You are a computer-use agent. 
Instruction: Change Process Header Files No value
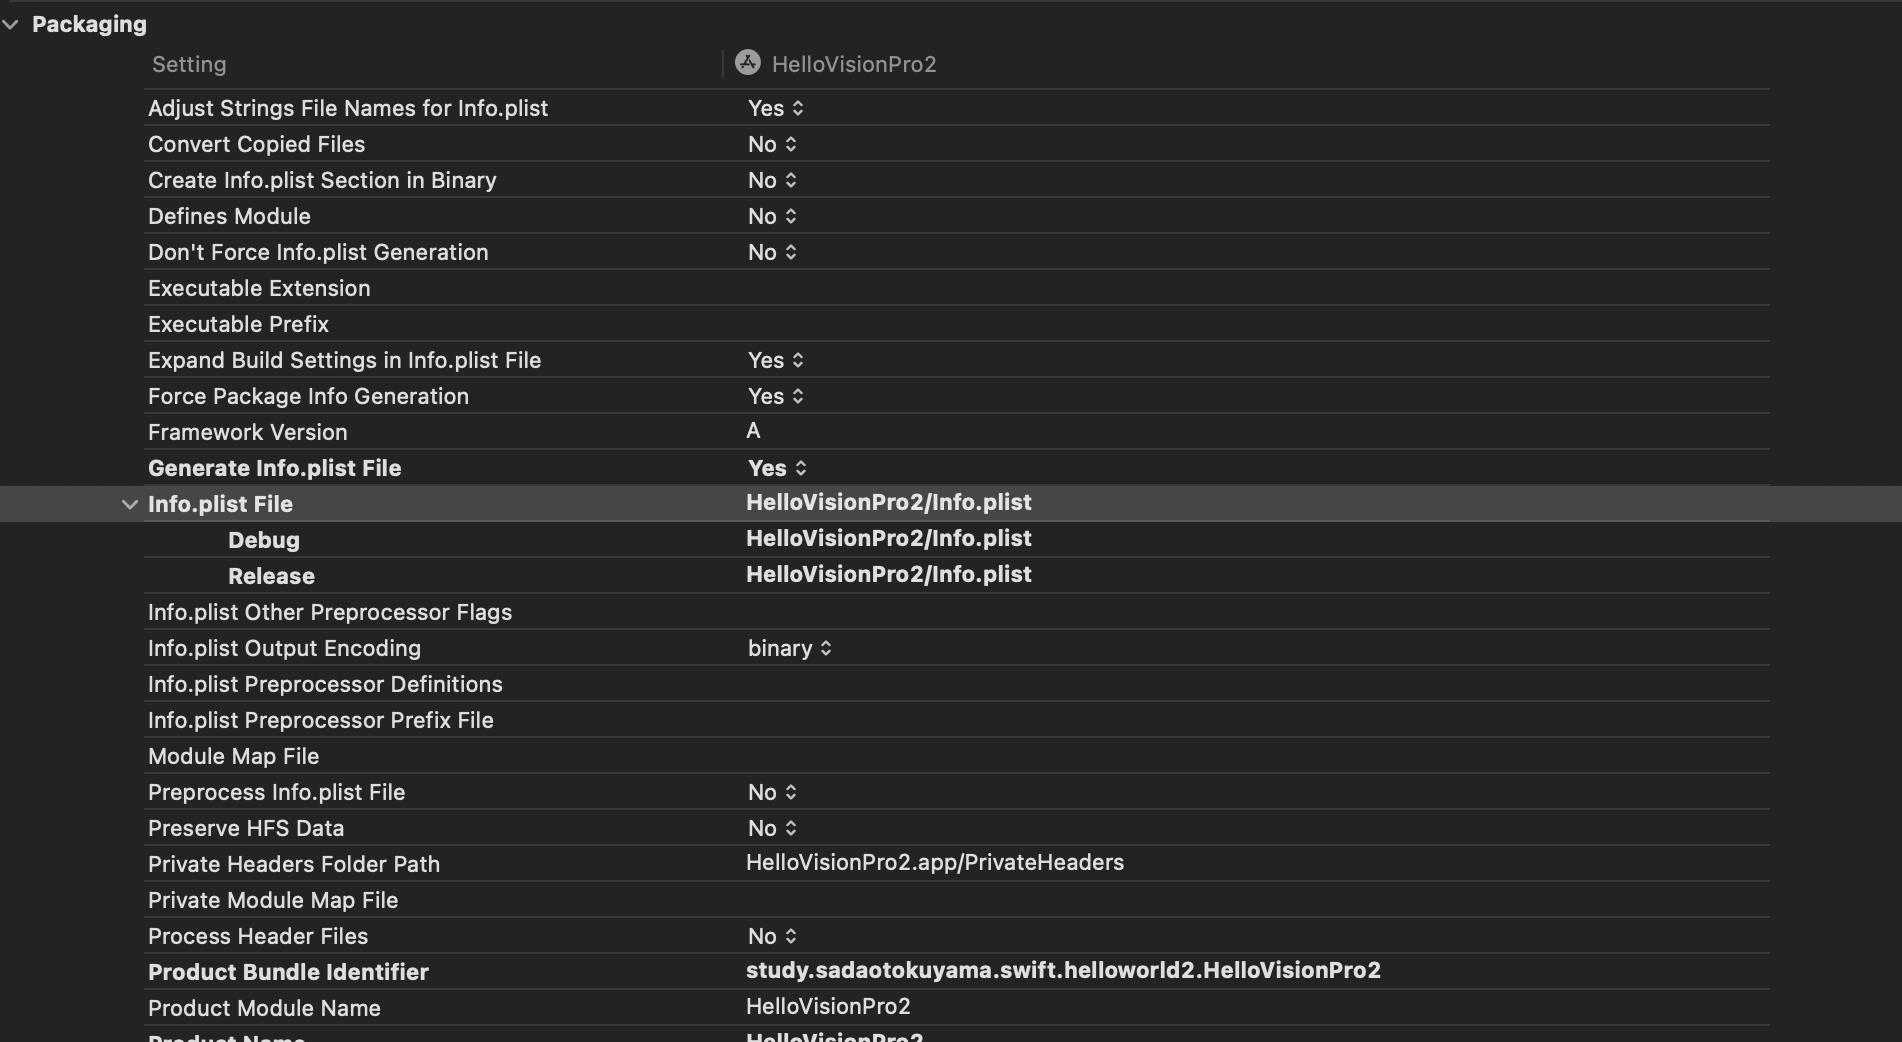(772, 936)
